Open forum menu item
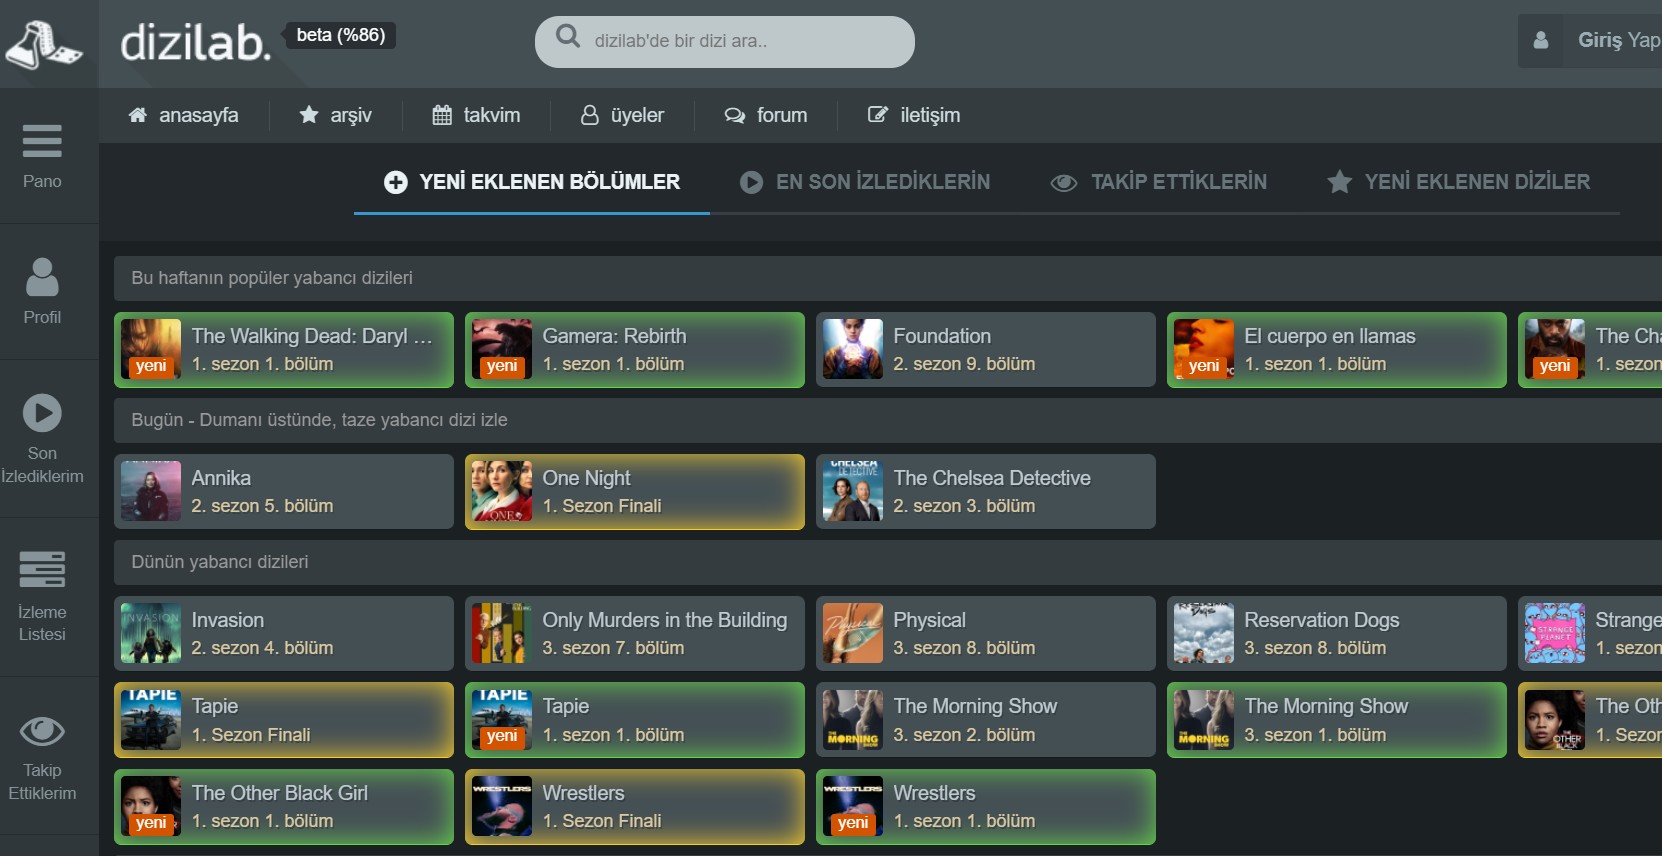1662x856 pixels. pyautogui.click(x=766, y=115)
